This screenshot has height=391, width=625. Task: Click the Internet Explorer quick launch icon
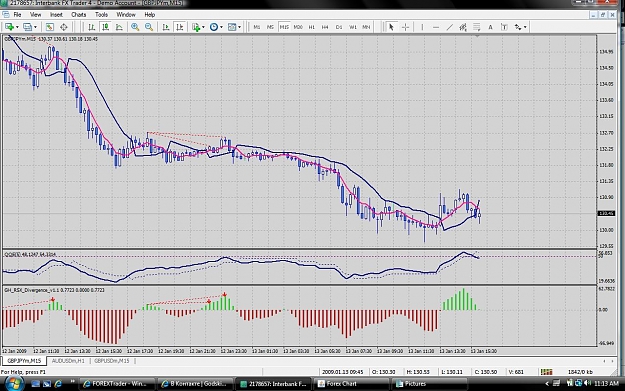point(58,384)
